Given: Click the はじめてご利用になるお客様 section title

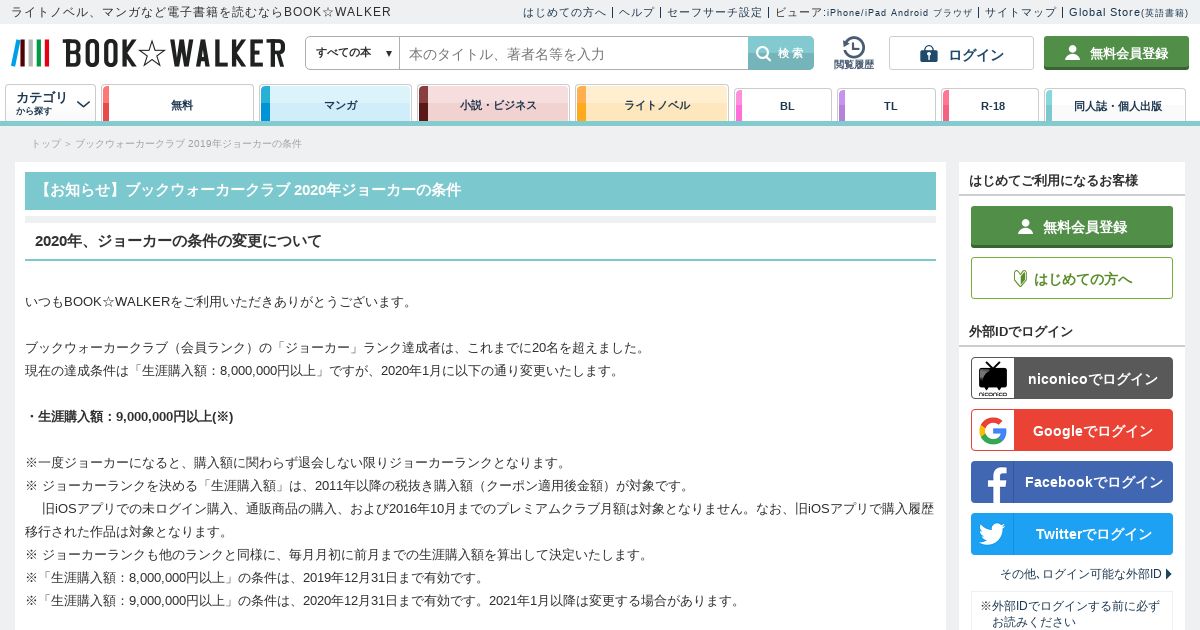Looking at the screenshot, I should click(x=1053, y=180).
